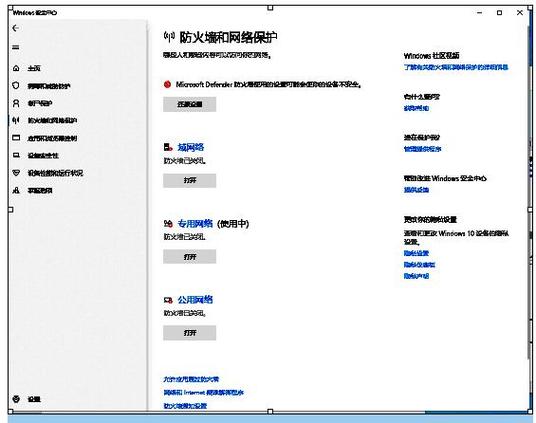Click the 有什么疑问 heading
Viewport: 536px width, 423px height.
tap(421, 97)
